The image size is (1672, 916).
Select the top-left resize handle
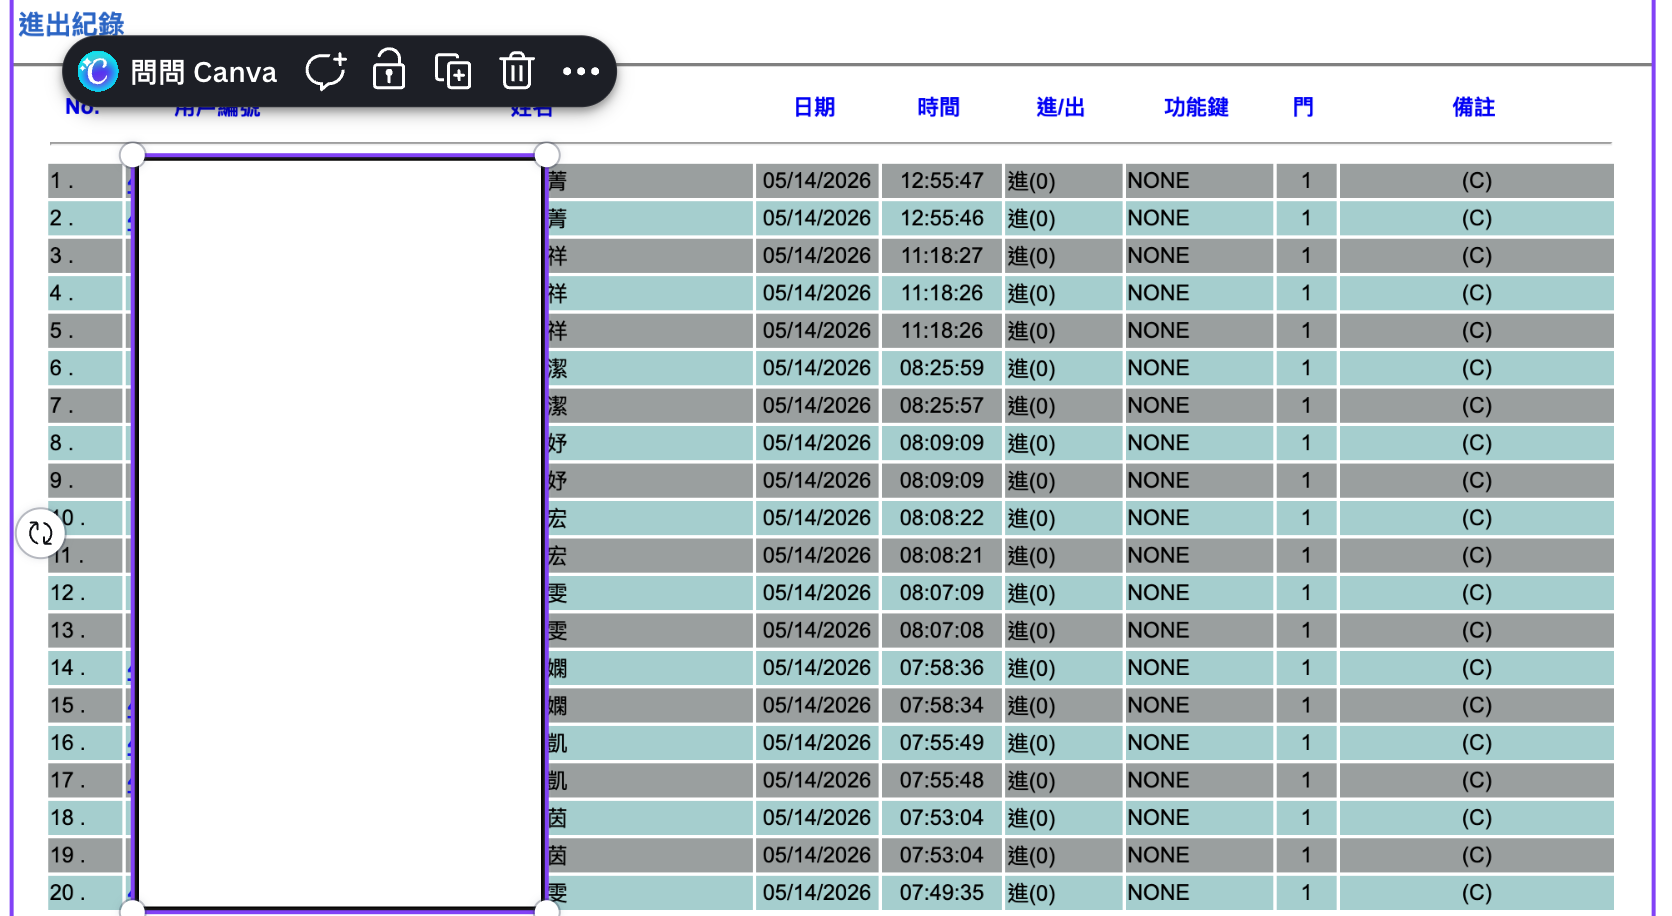click(132, 154)
